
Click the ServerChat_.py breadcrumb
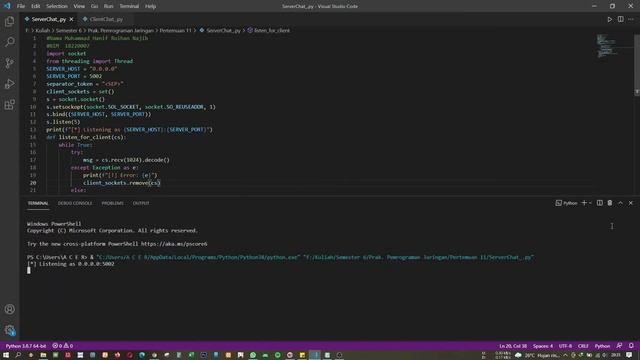tap(220, 31)
